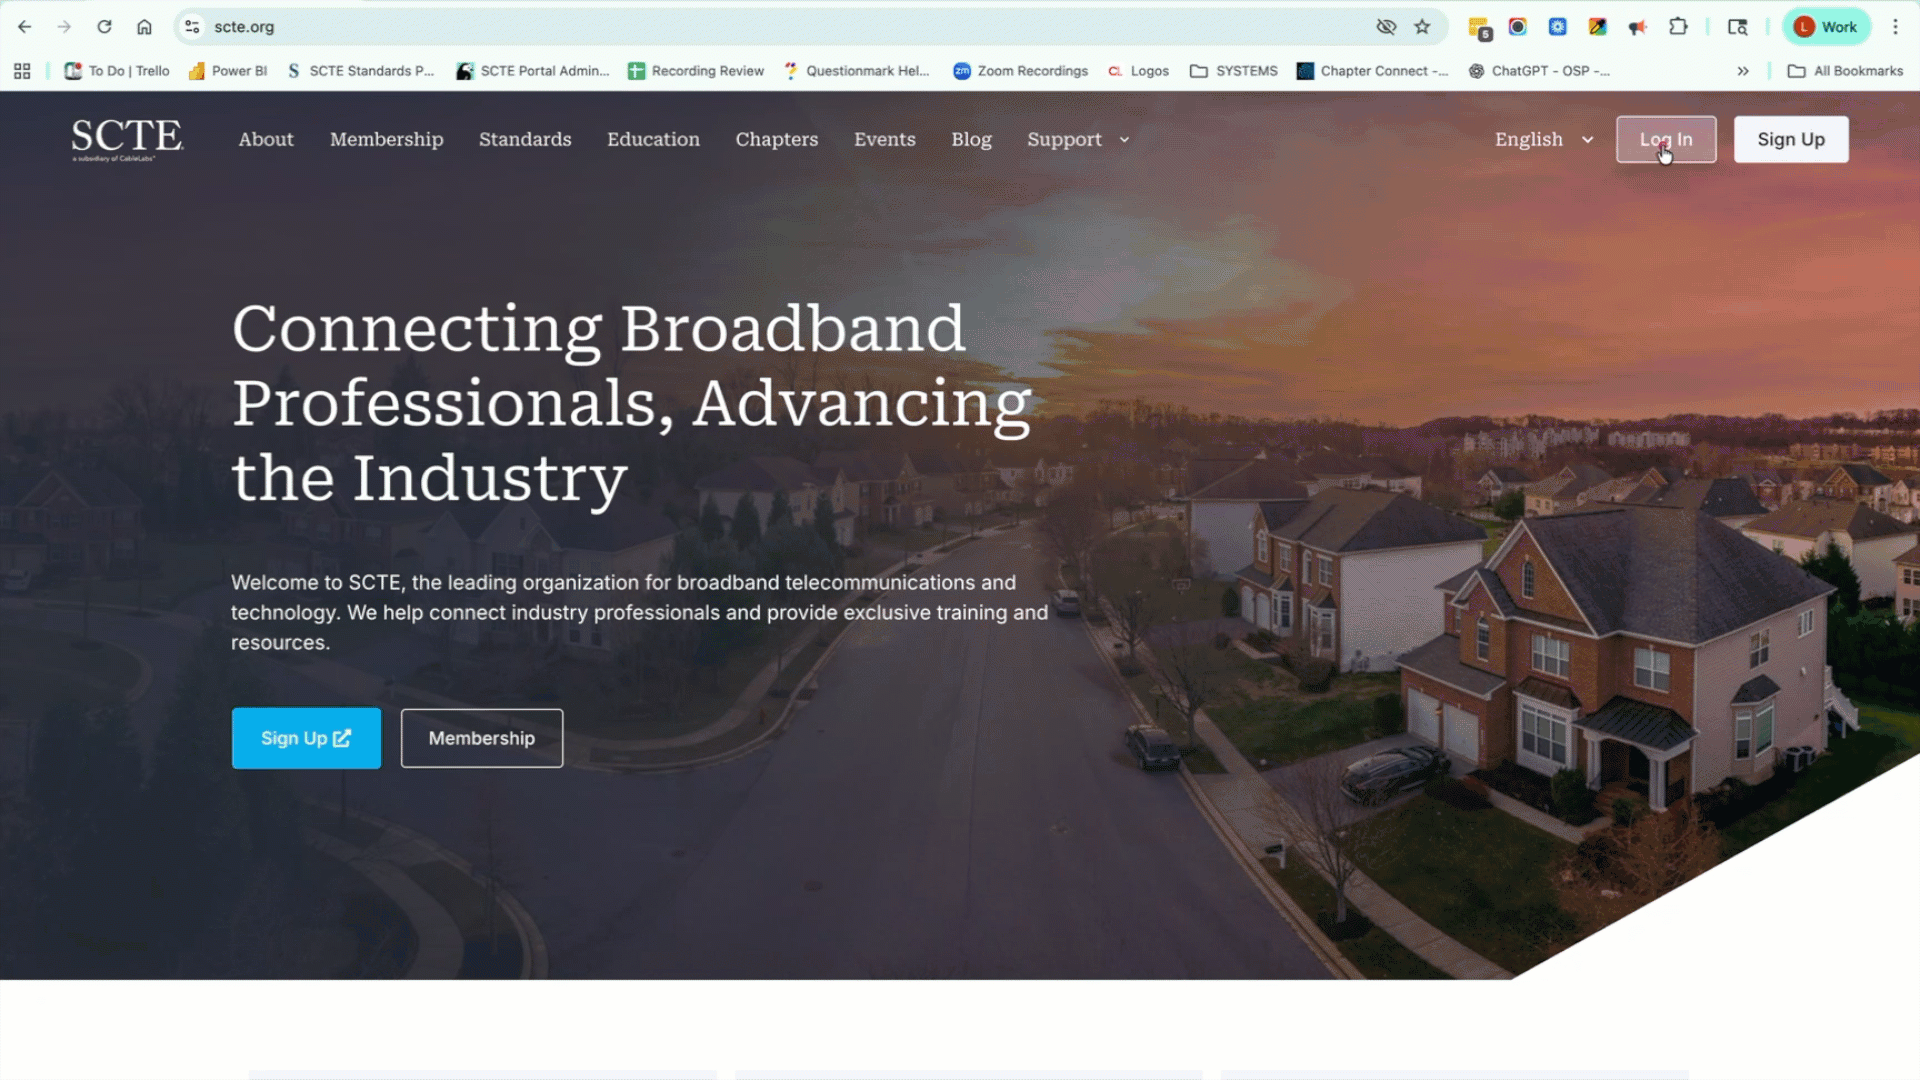Viewport: 1920px width, 1080px height.
Task: Click the home icon in toolbar
Action: click(144, 27)
